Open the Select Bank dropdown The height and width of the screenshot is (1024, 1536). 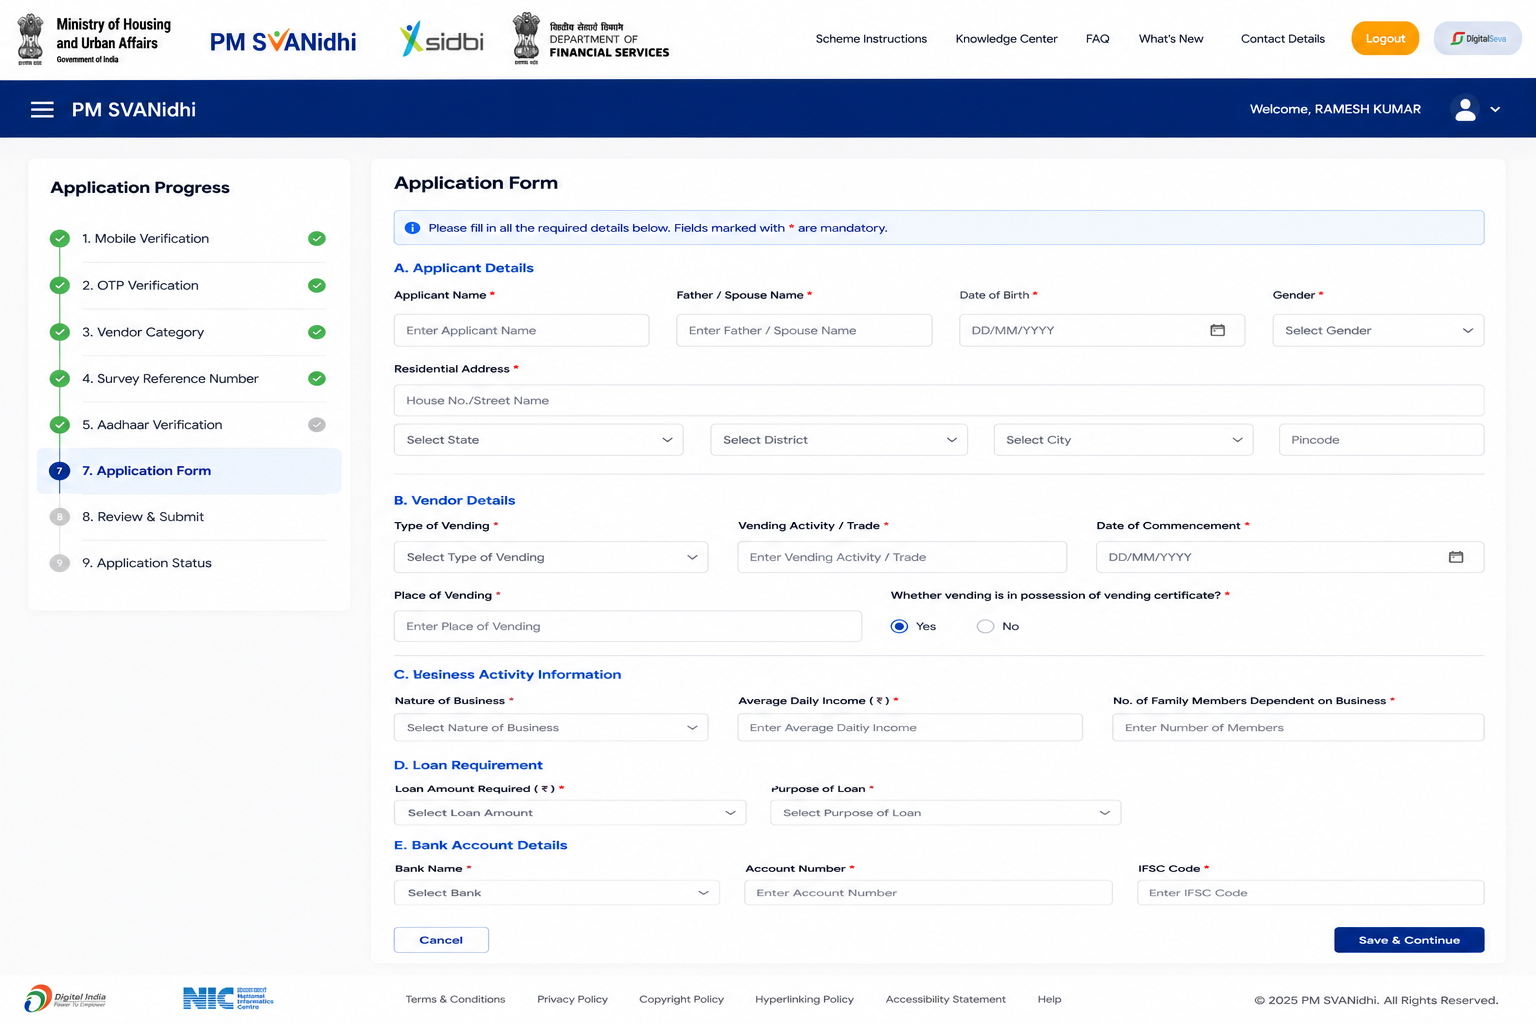pyautogui.click(x=557, y=893)
